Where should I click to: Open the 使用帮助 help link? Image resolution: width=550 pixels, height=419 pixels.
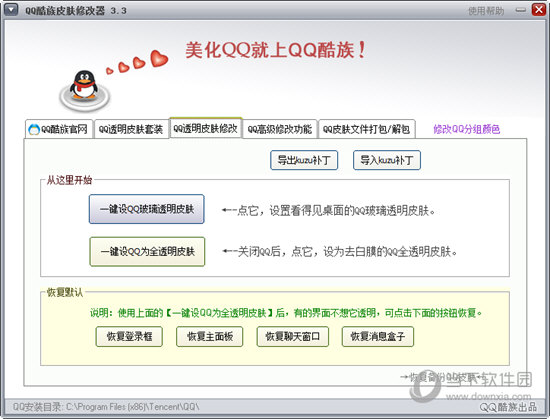point(486,11)
